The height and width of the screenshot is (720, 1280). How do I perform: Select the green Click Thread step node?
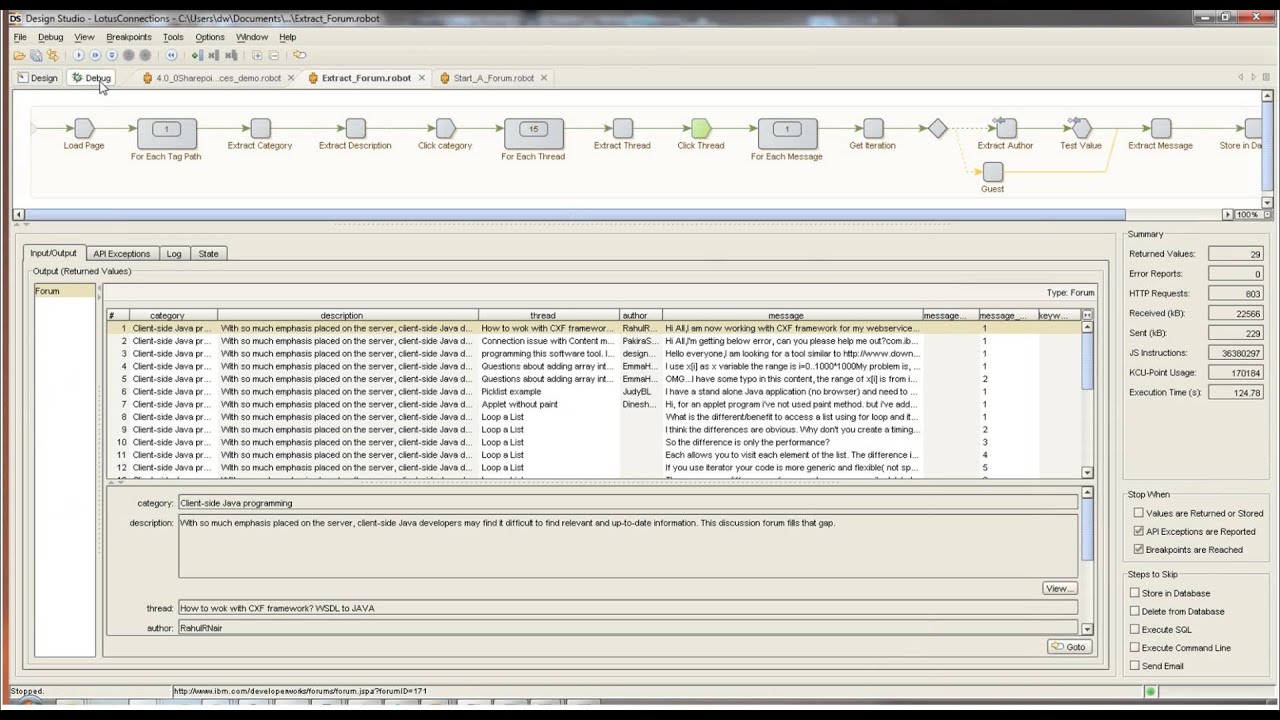pos(701,128)
